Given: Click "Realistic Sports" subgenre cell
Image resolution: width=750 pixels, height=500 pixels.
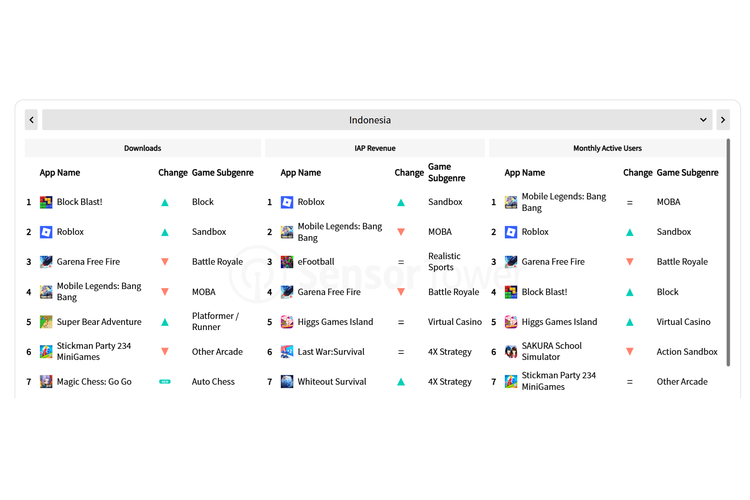Looking at the screenshot, I should [x=444, y=262].
